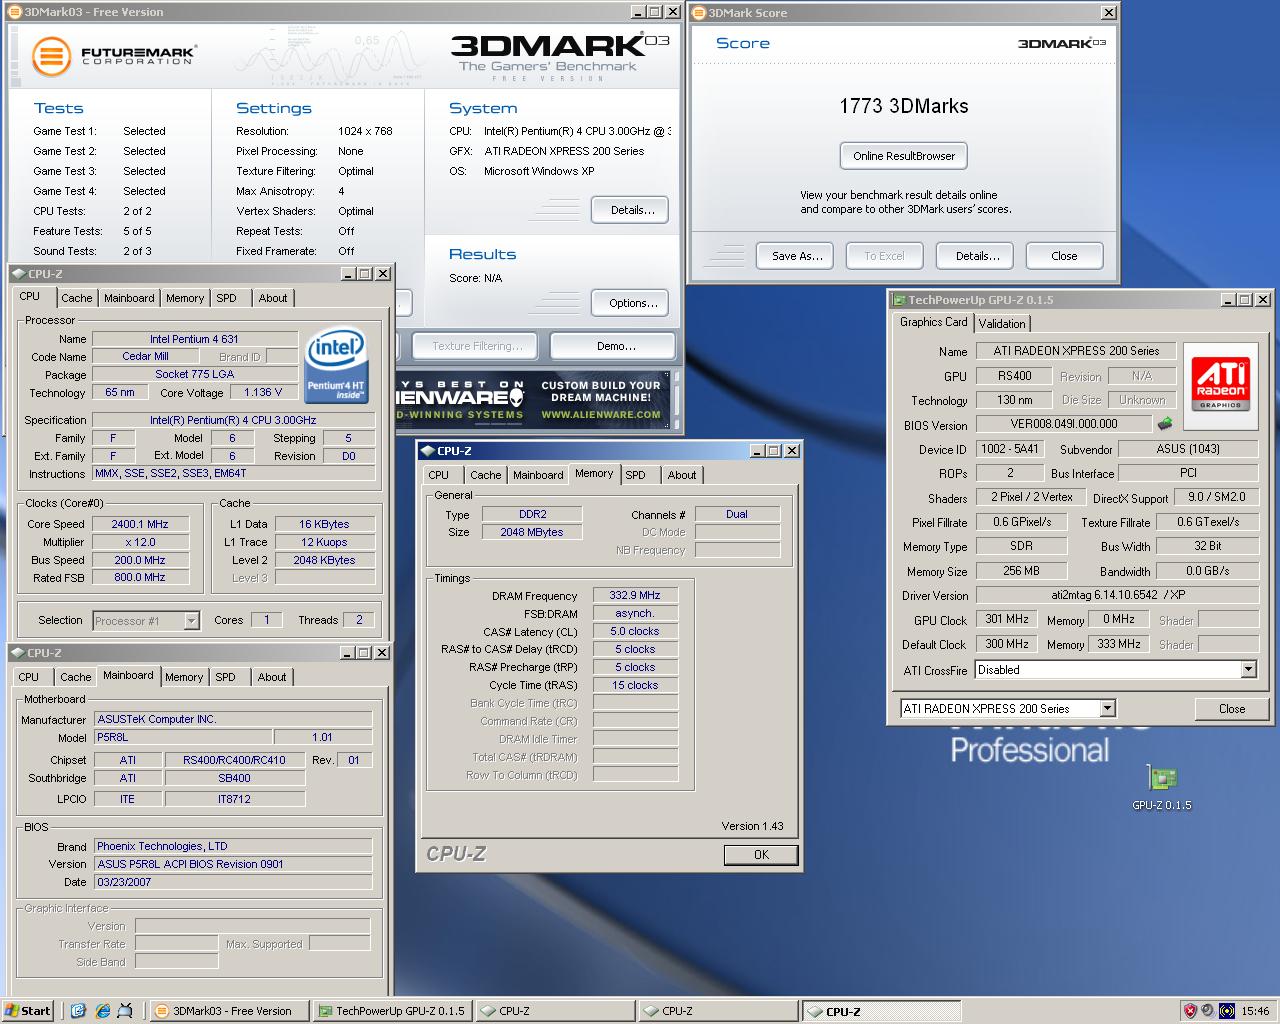Viewport: 1280px width, 1024px height.
Task: Open Memory tab in CPU-Z Processor window
Action: pos(185,298)
